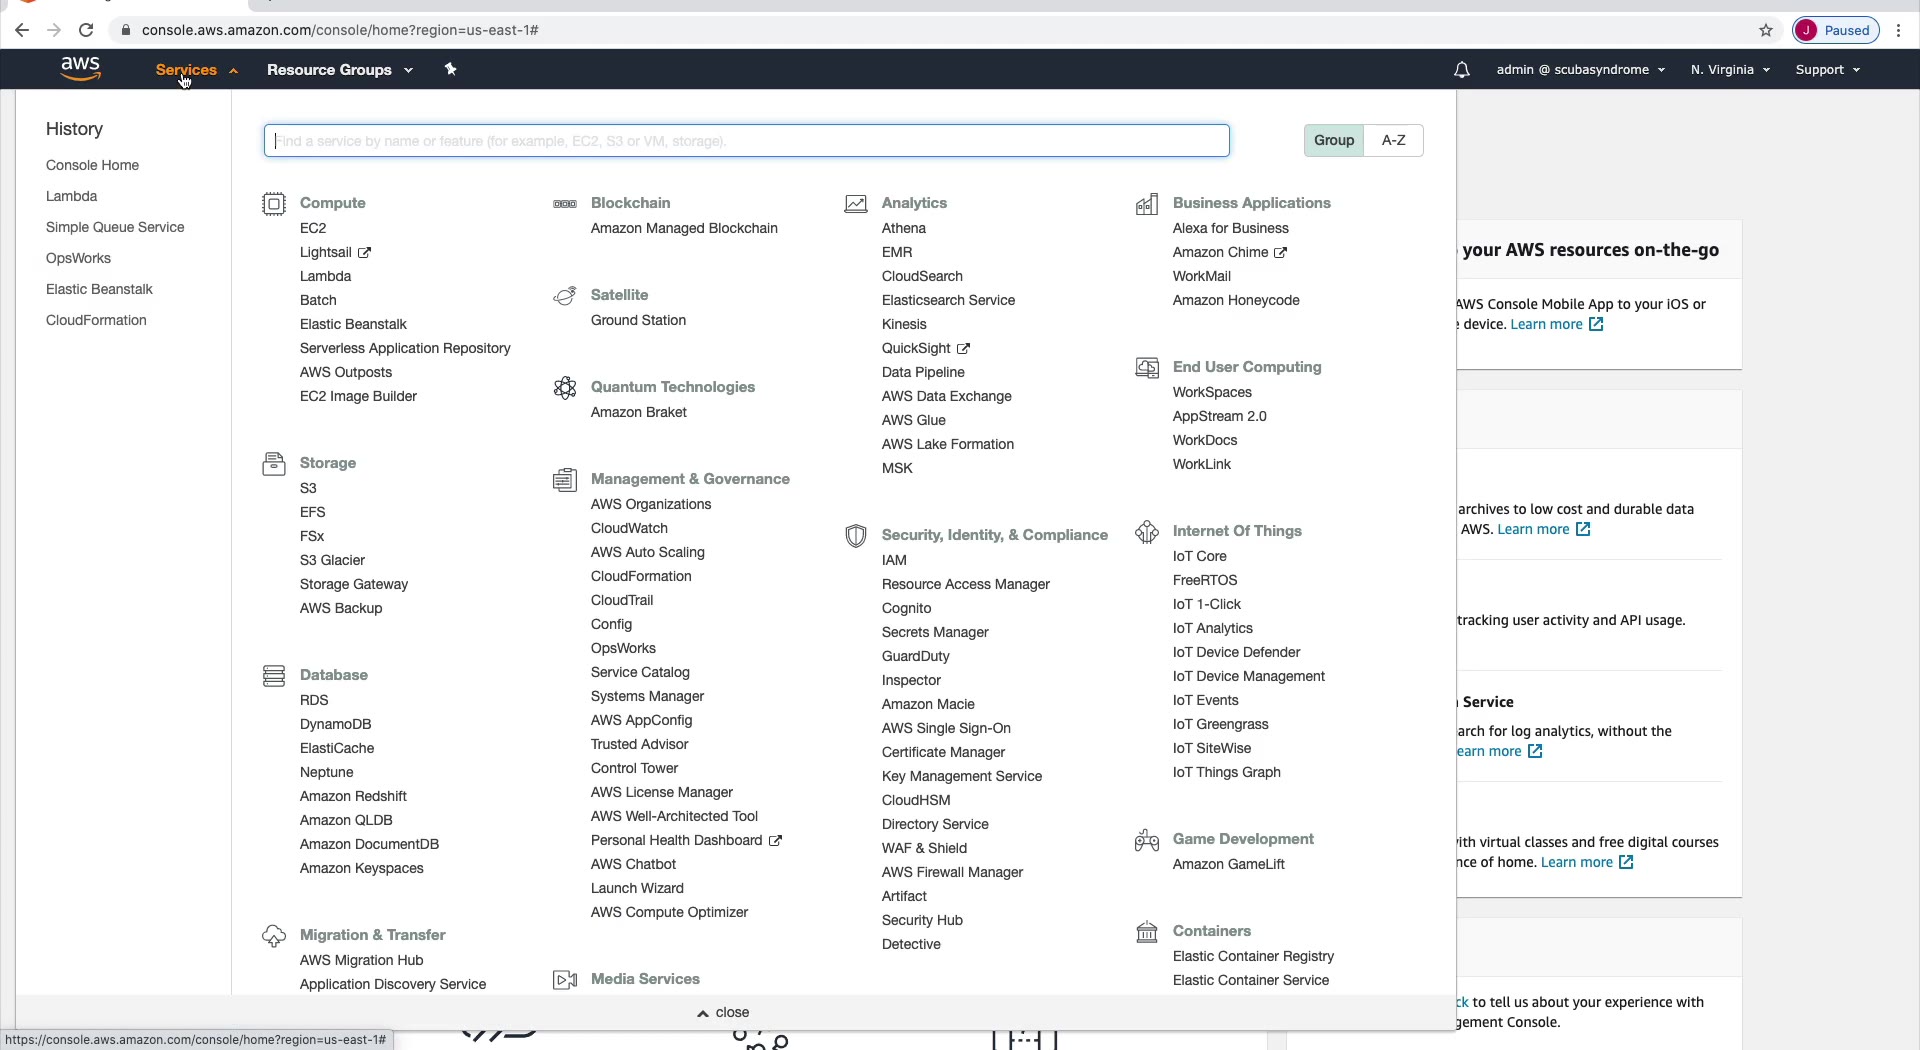Viewport: 1920px width, 1050px height.
Task: Click the Internet Of Things icon
Action: pyautogui.click(x=1147, y=532)
